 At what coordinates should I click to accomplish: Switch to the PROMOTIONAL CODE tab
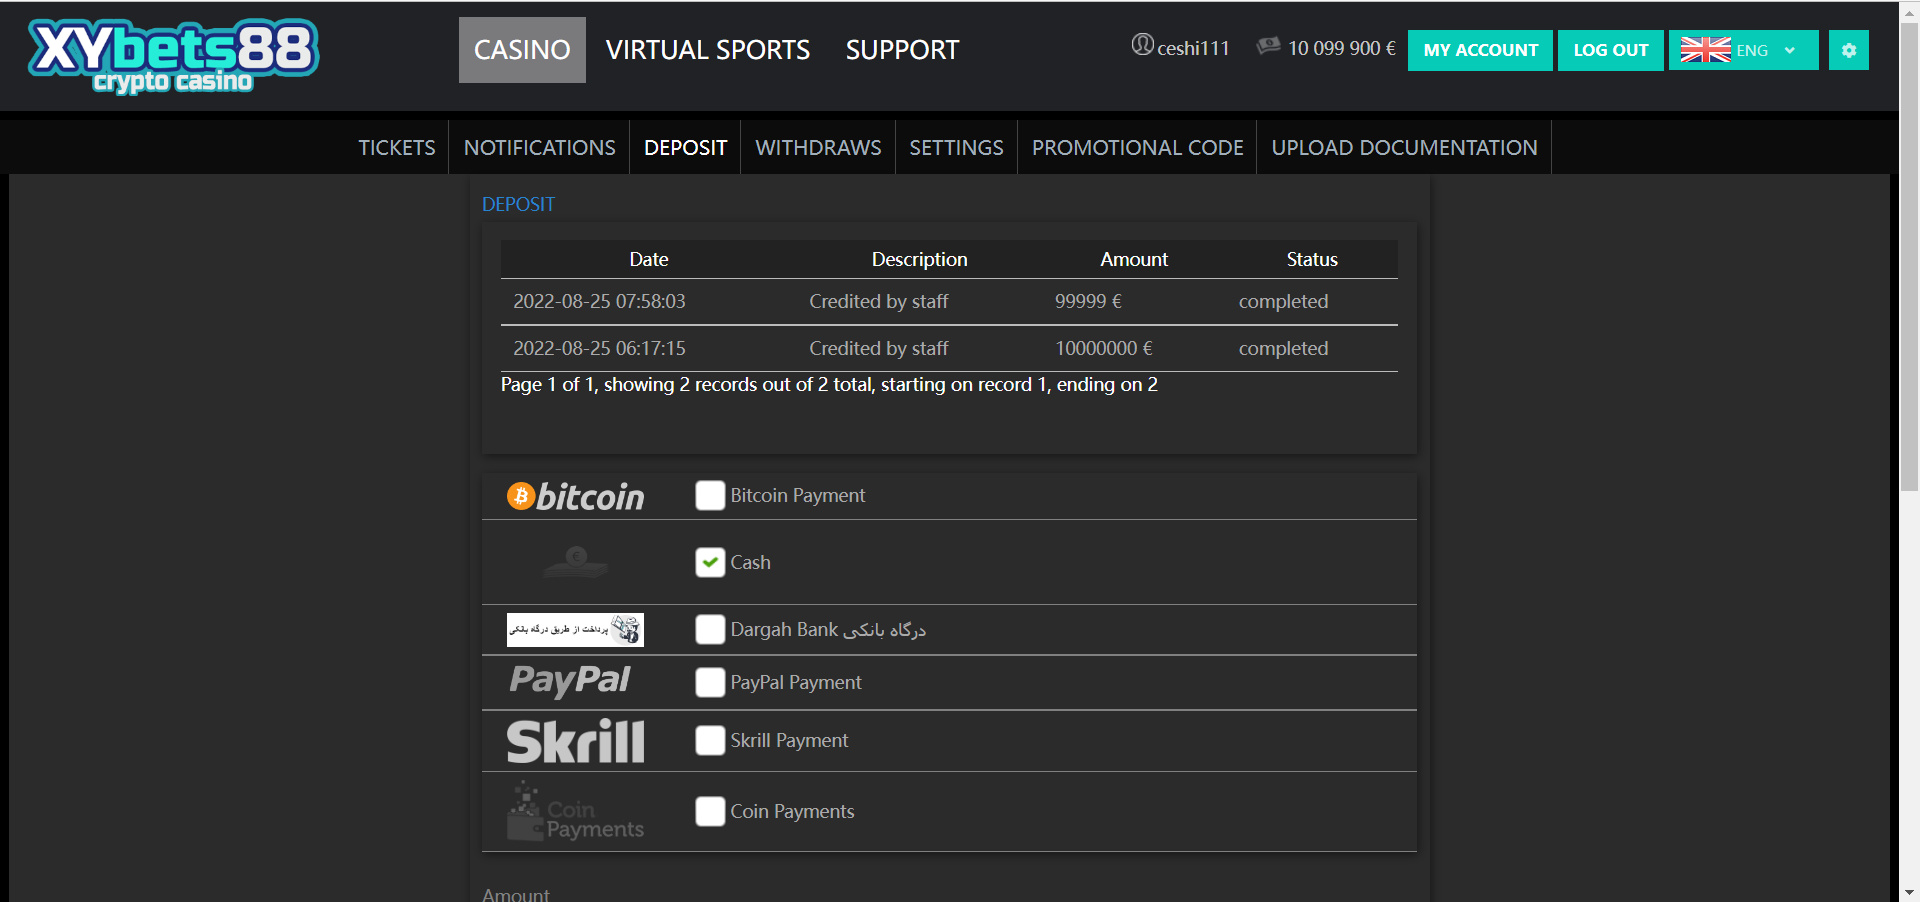[x=1137, y=148]
